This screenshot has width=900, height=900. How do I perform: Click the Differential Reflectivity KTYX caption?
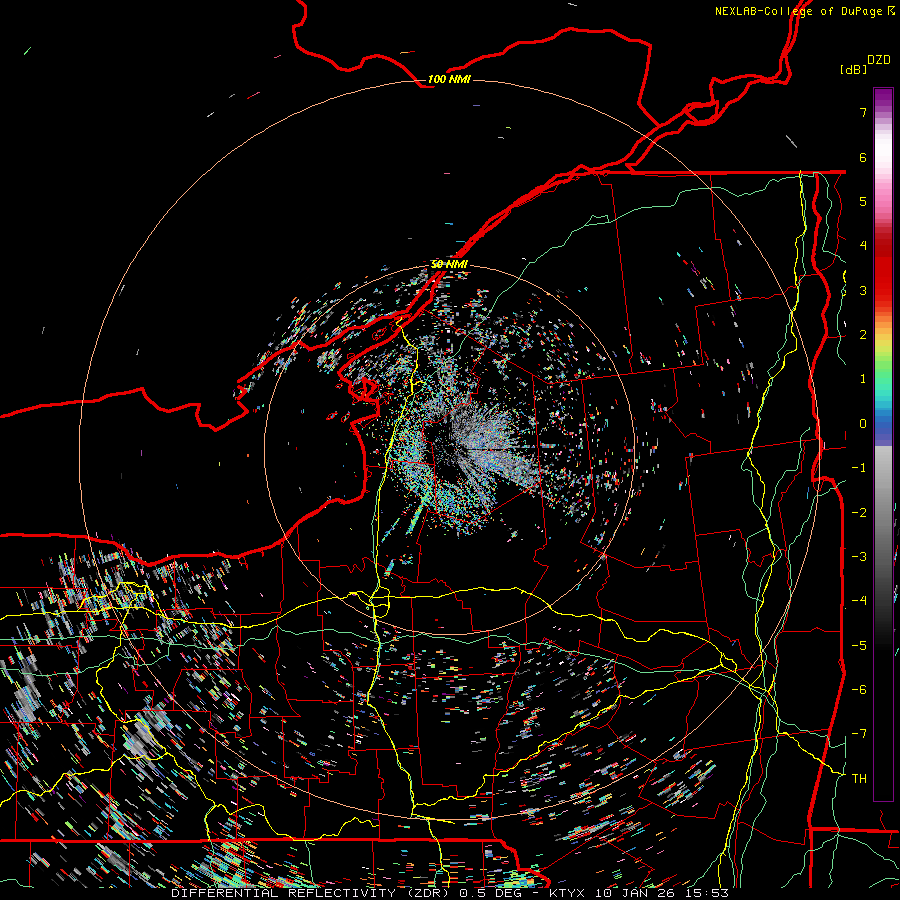(x=450, y=893)
